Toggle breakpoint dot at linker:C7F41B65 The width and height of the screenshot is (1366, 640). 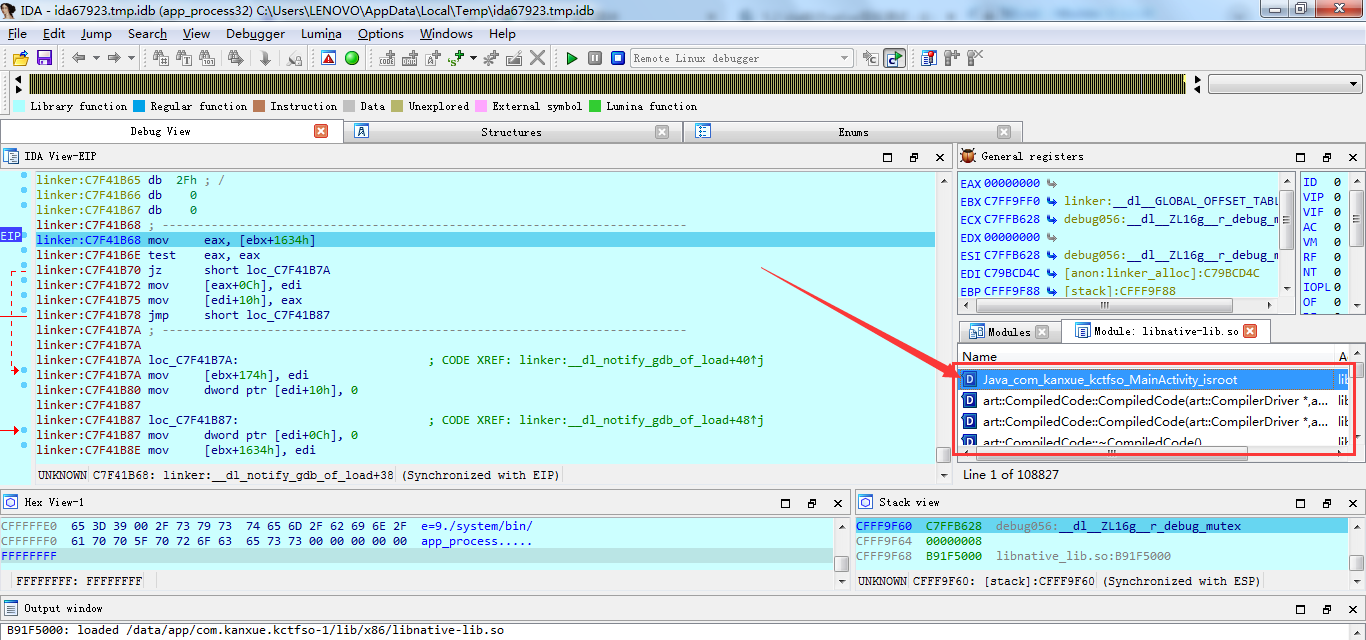click(x=23, y=175)
